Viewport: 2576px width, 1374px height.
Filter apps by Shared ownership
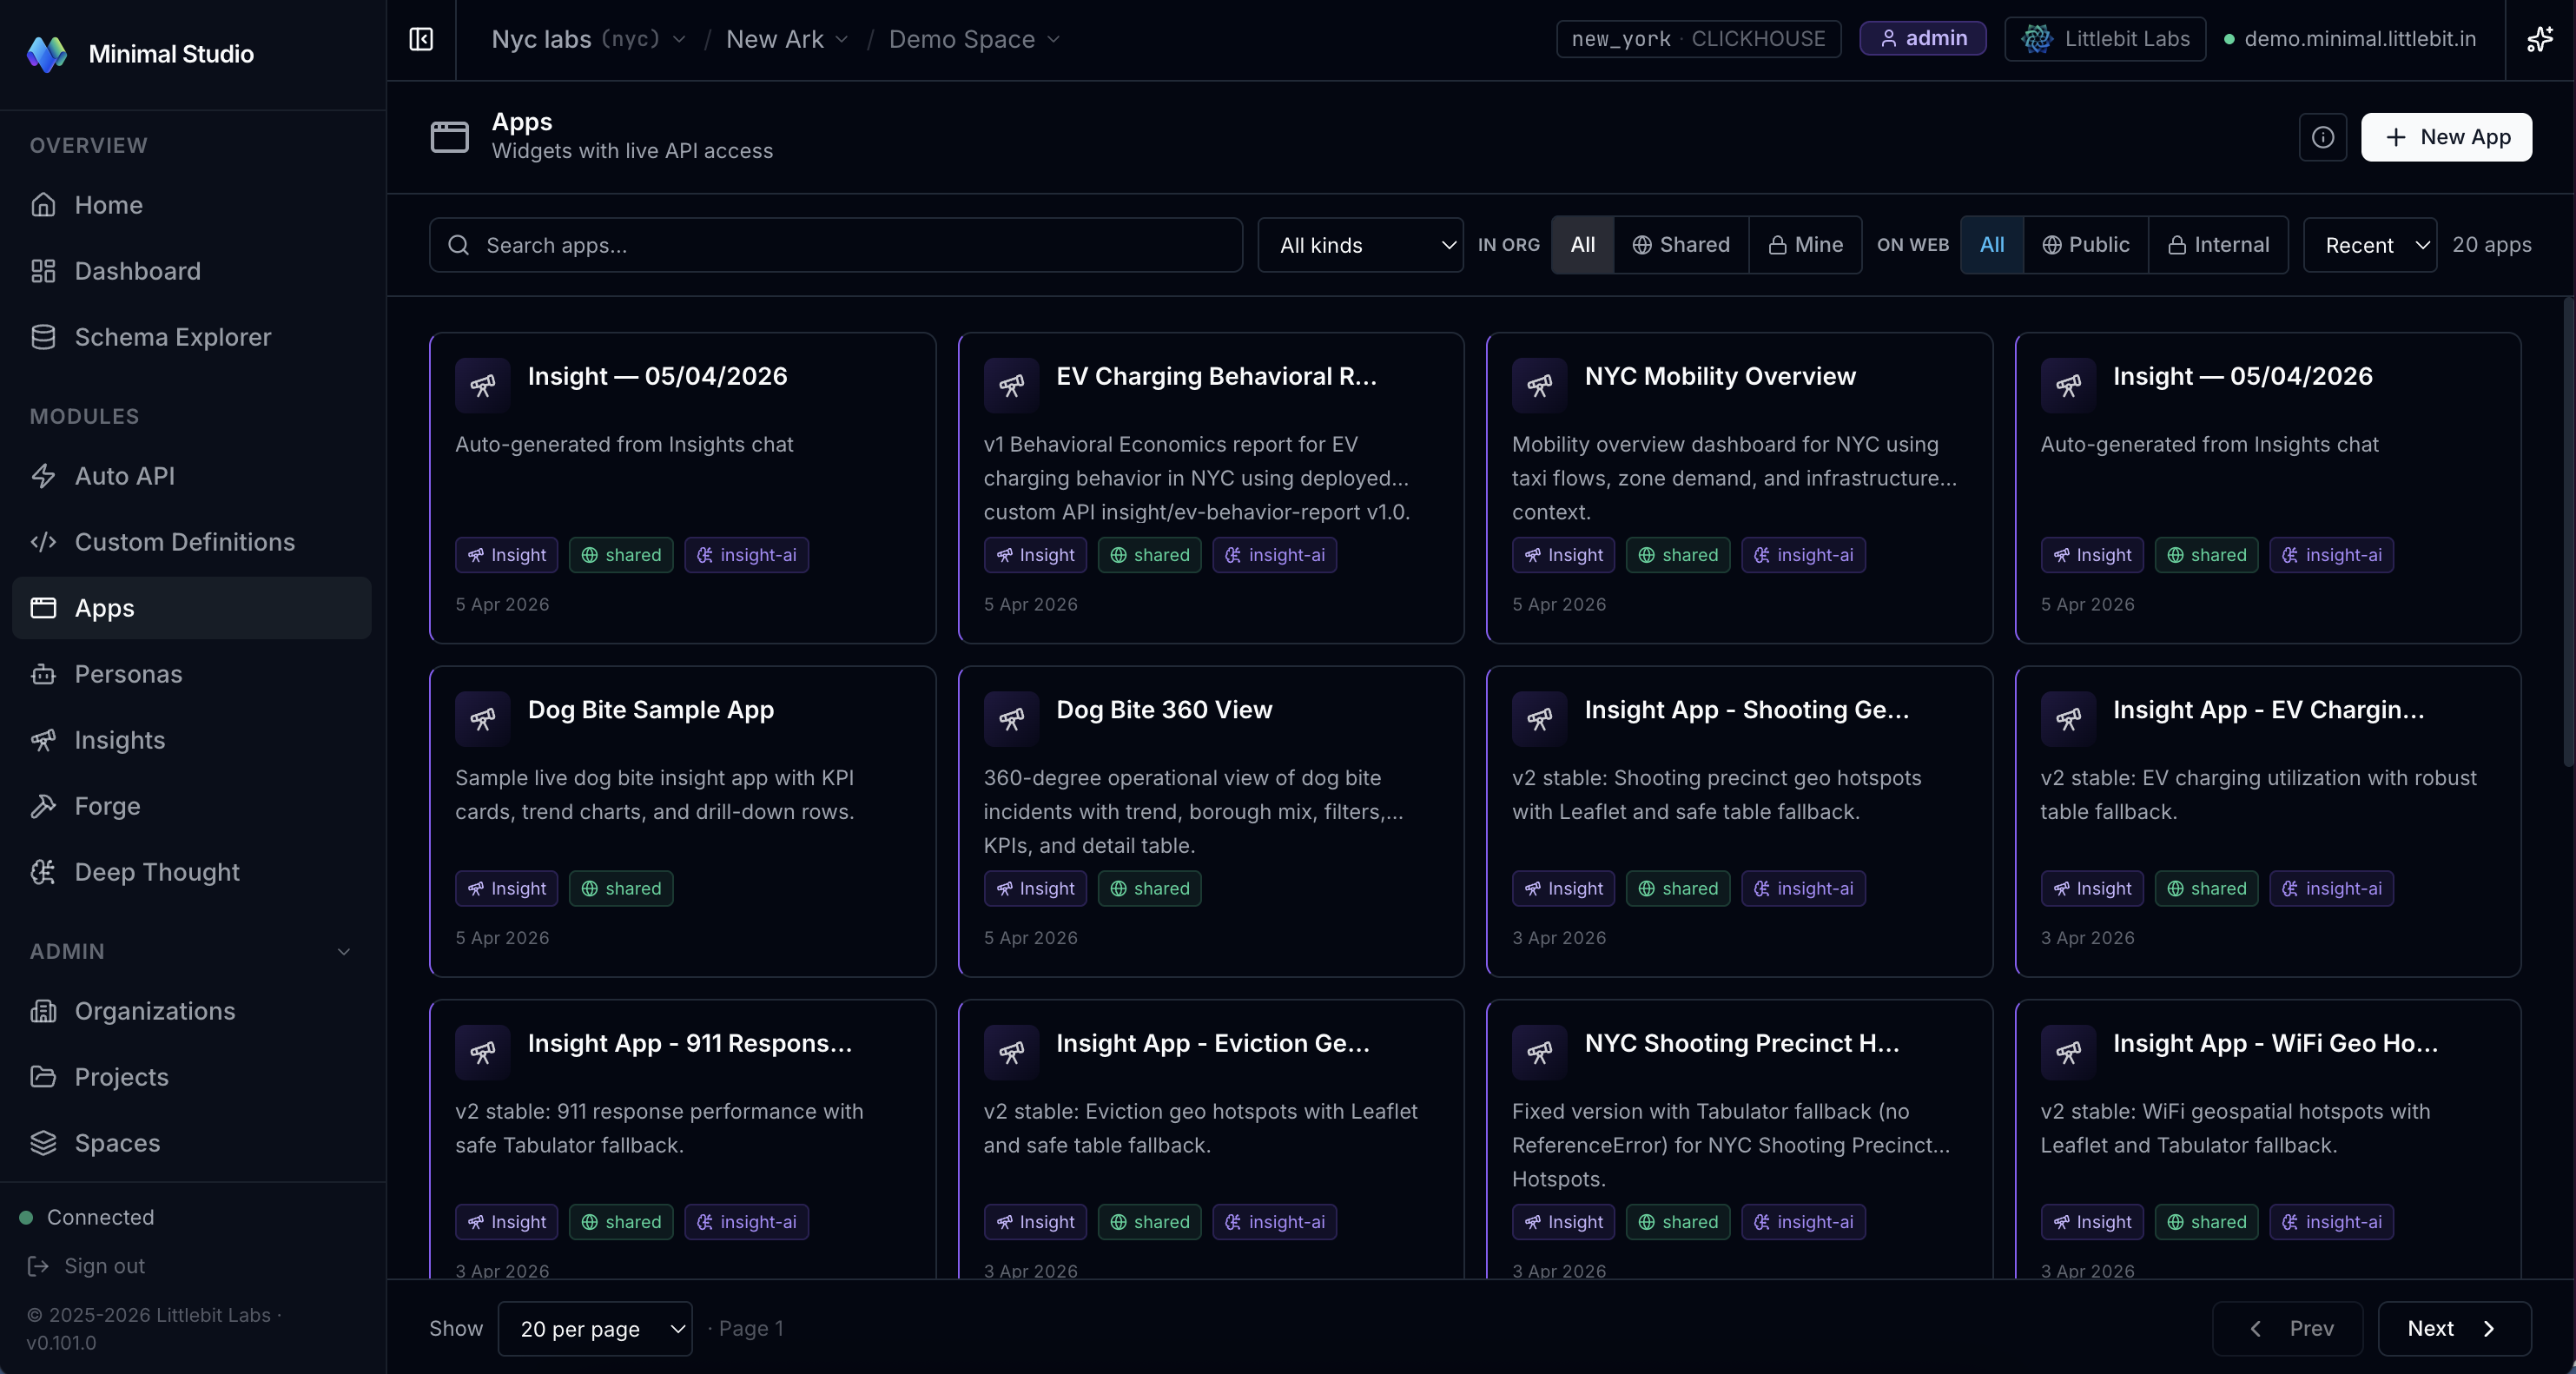(1681, 244)
